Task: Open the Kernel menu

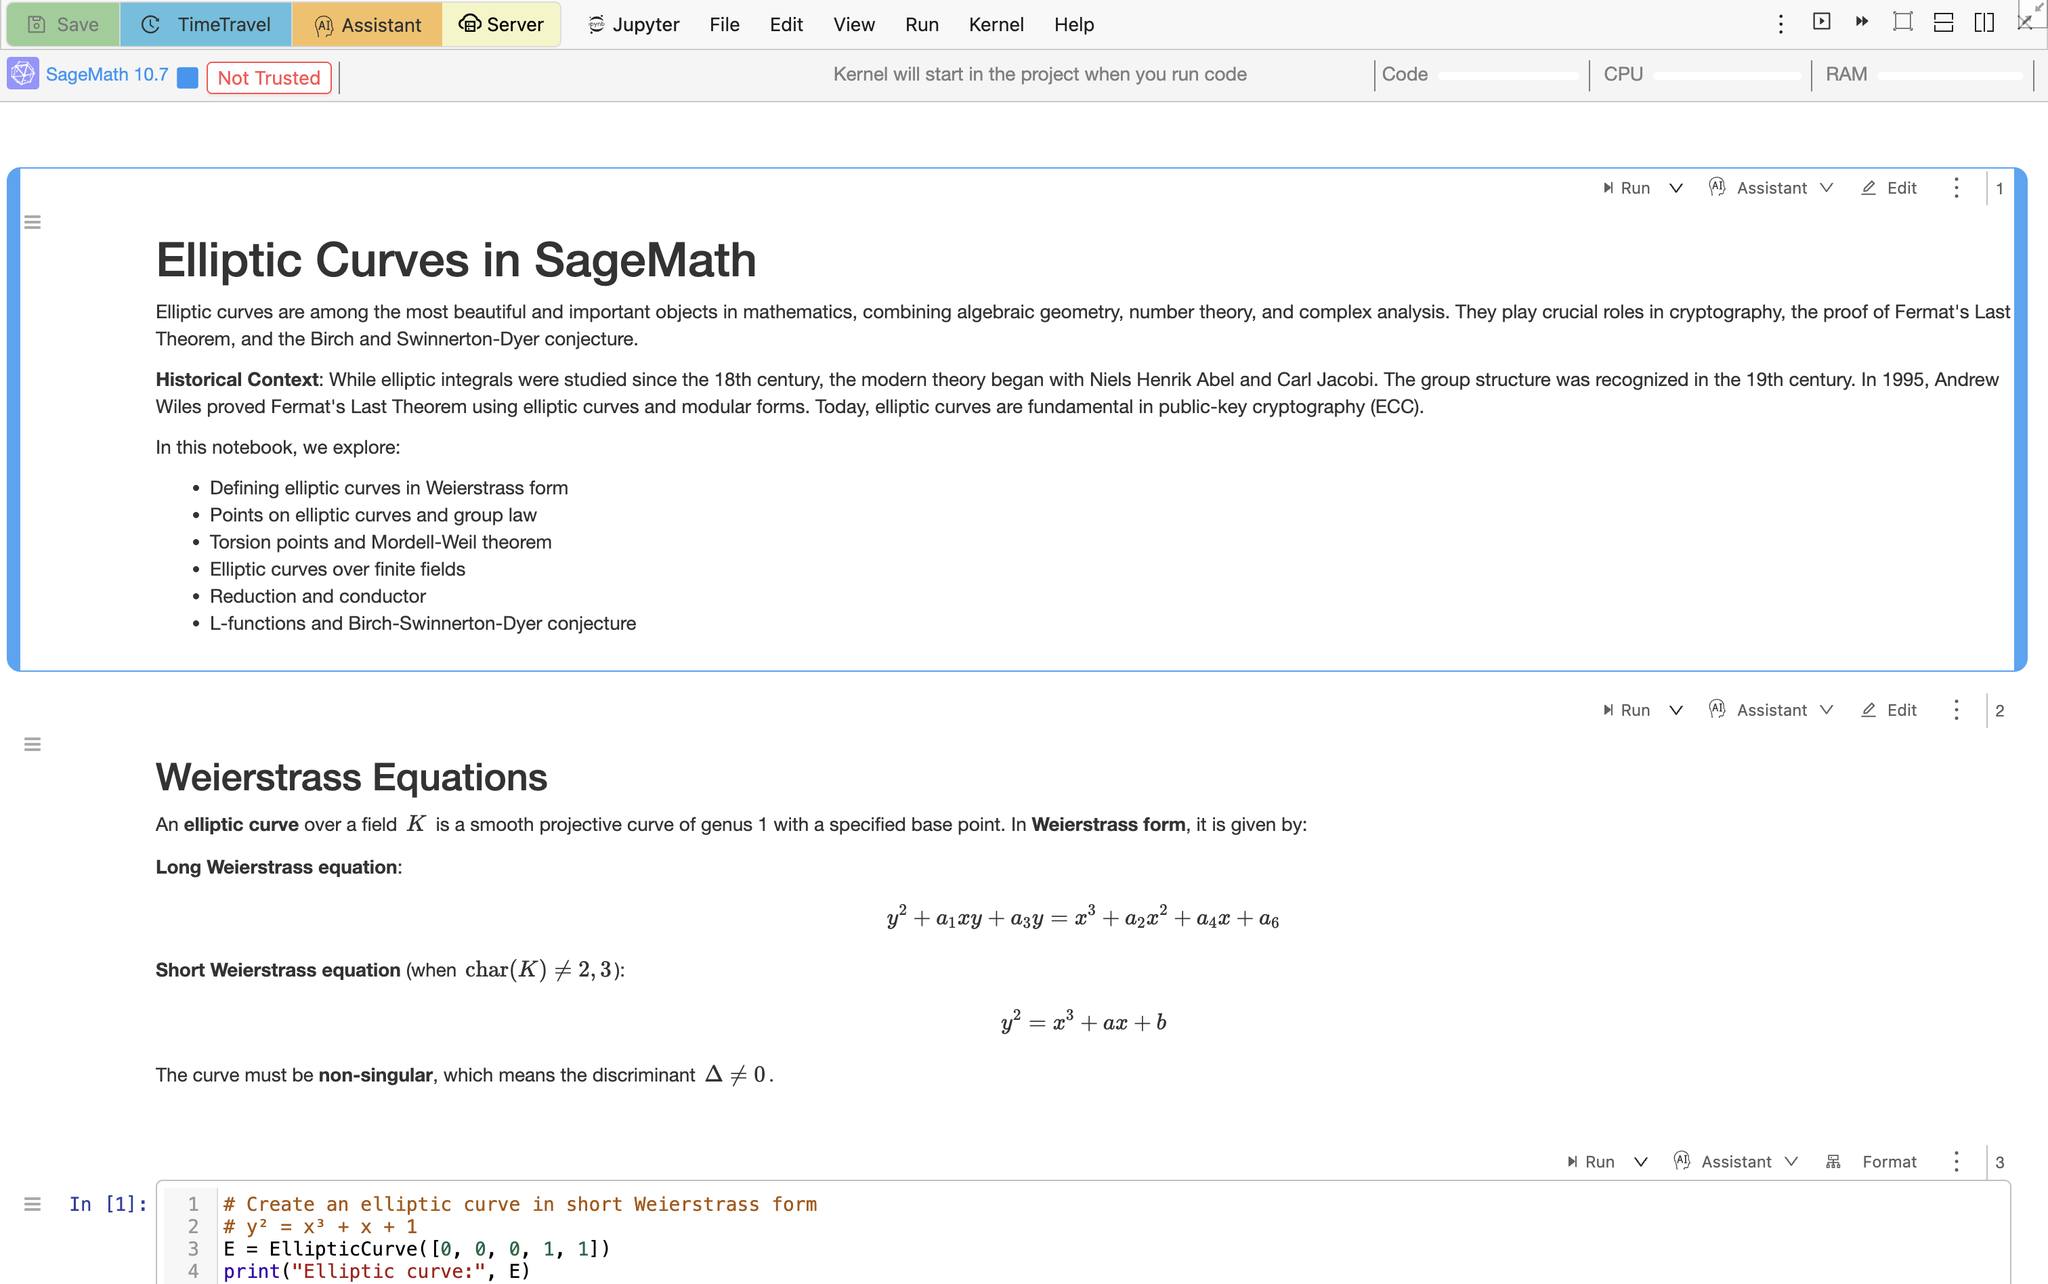Action: click(x=996, y=24)
